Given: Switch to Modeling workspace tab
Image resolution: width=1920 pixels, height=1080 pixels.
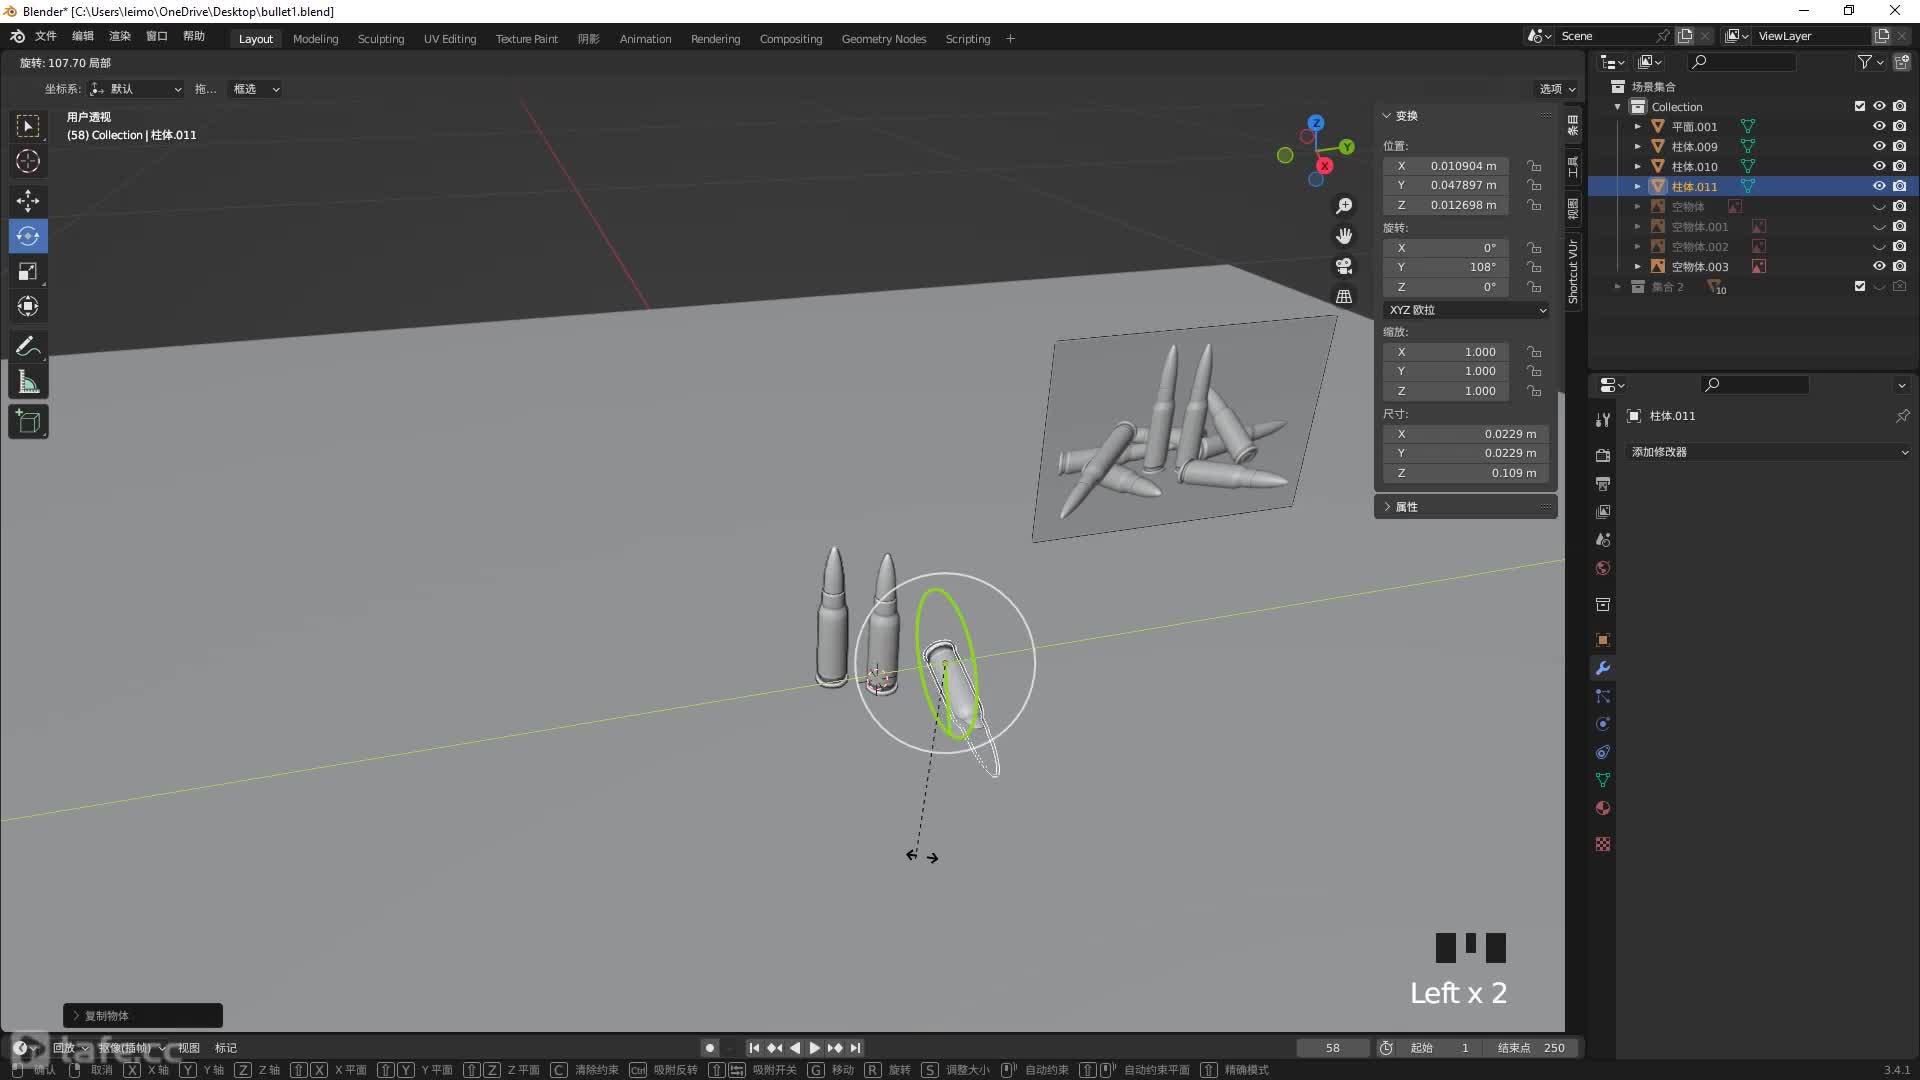Looking at the screenshot, I should 315,39.
